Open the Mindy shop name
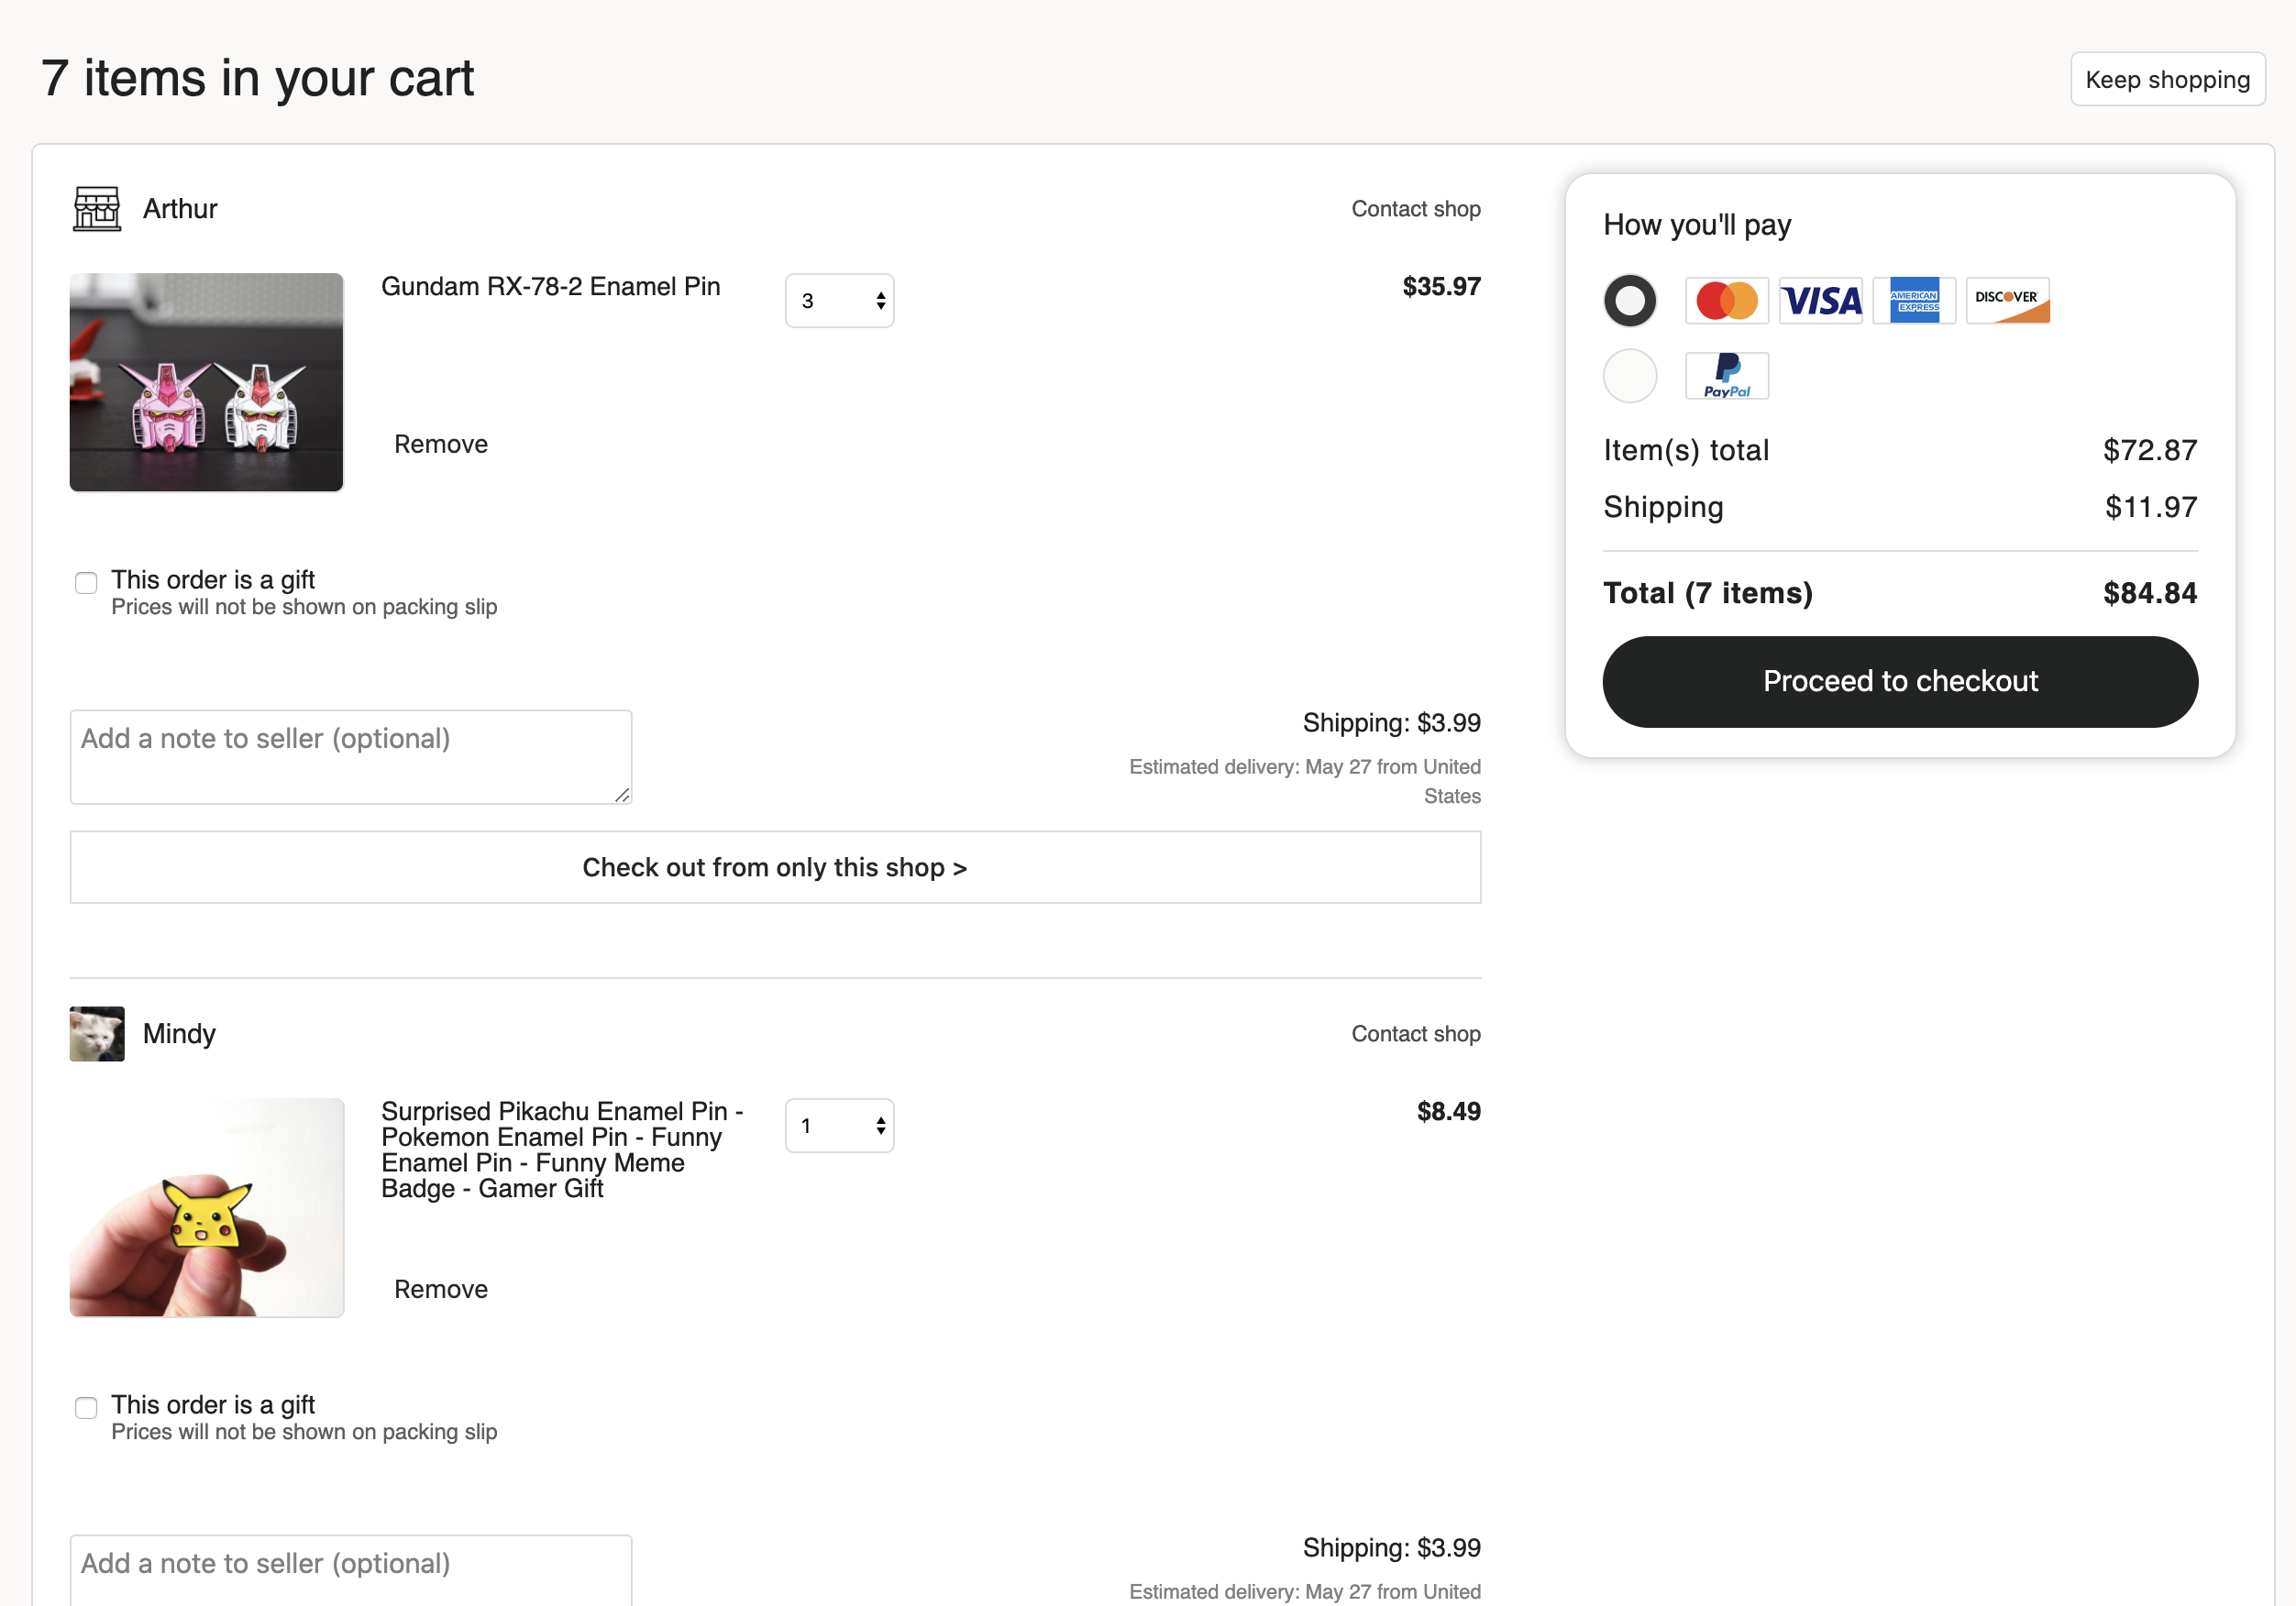The width and height of the screenshot is (2296, 1606). (179, 1033)
